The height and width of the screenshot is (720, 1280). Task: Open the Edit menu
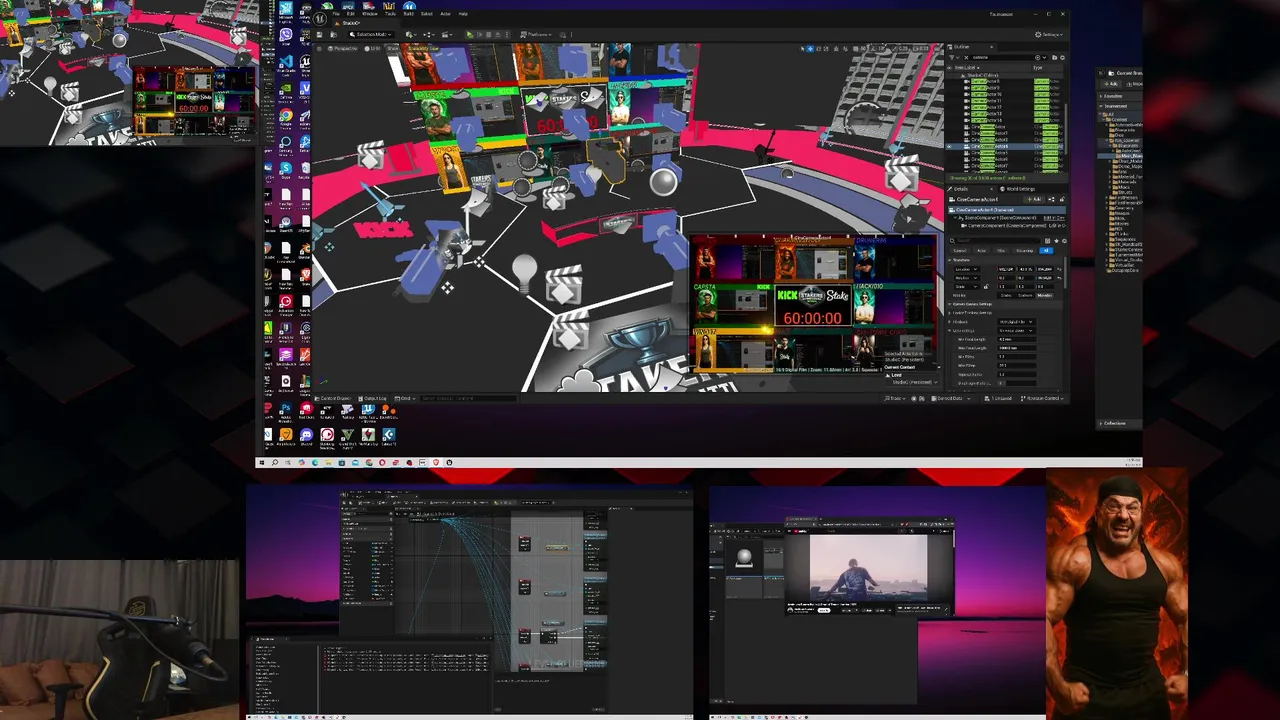pyautogui.click(x=351, y=14)
